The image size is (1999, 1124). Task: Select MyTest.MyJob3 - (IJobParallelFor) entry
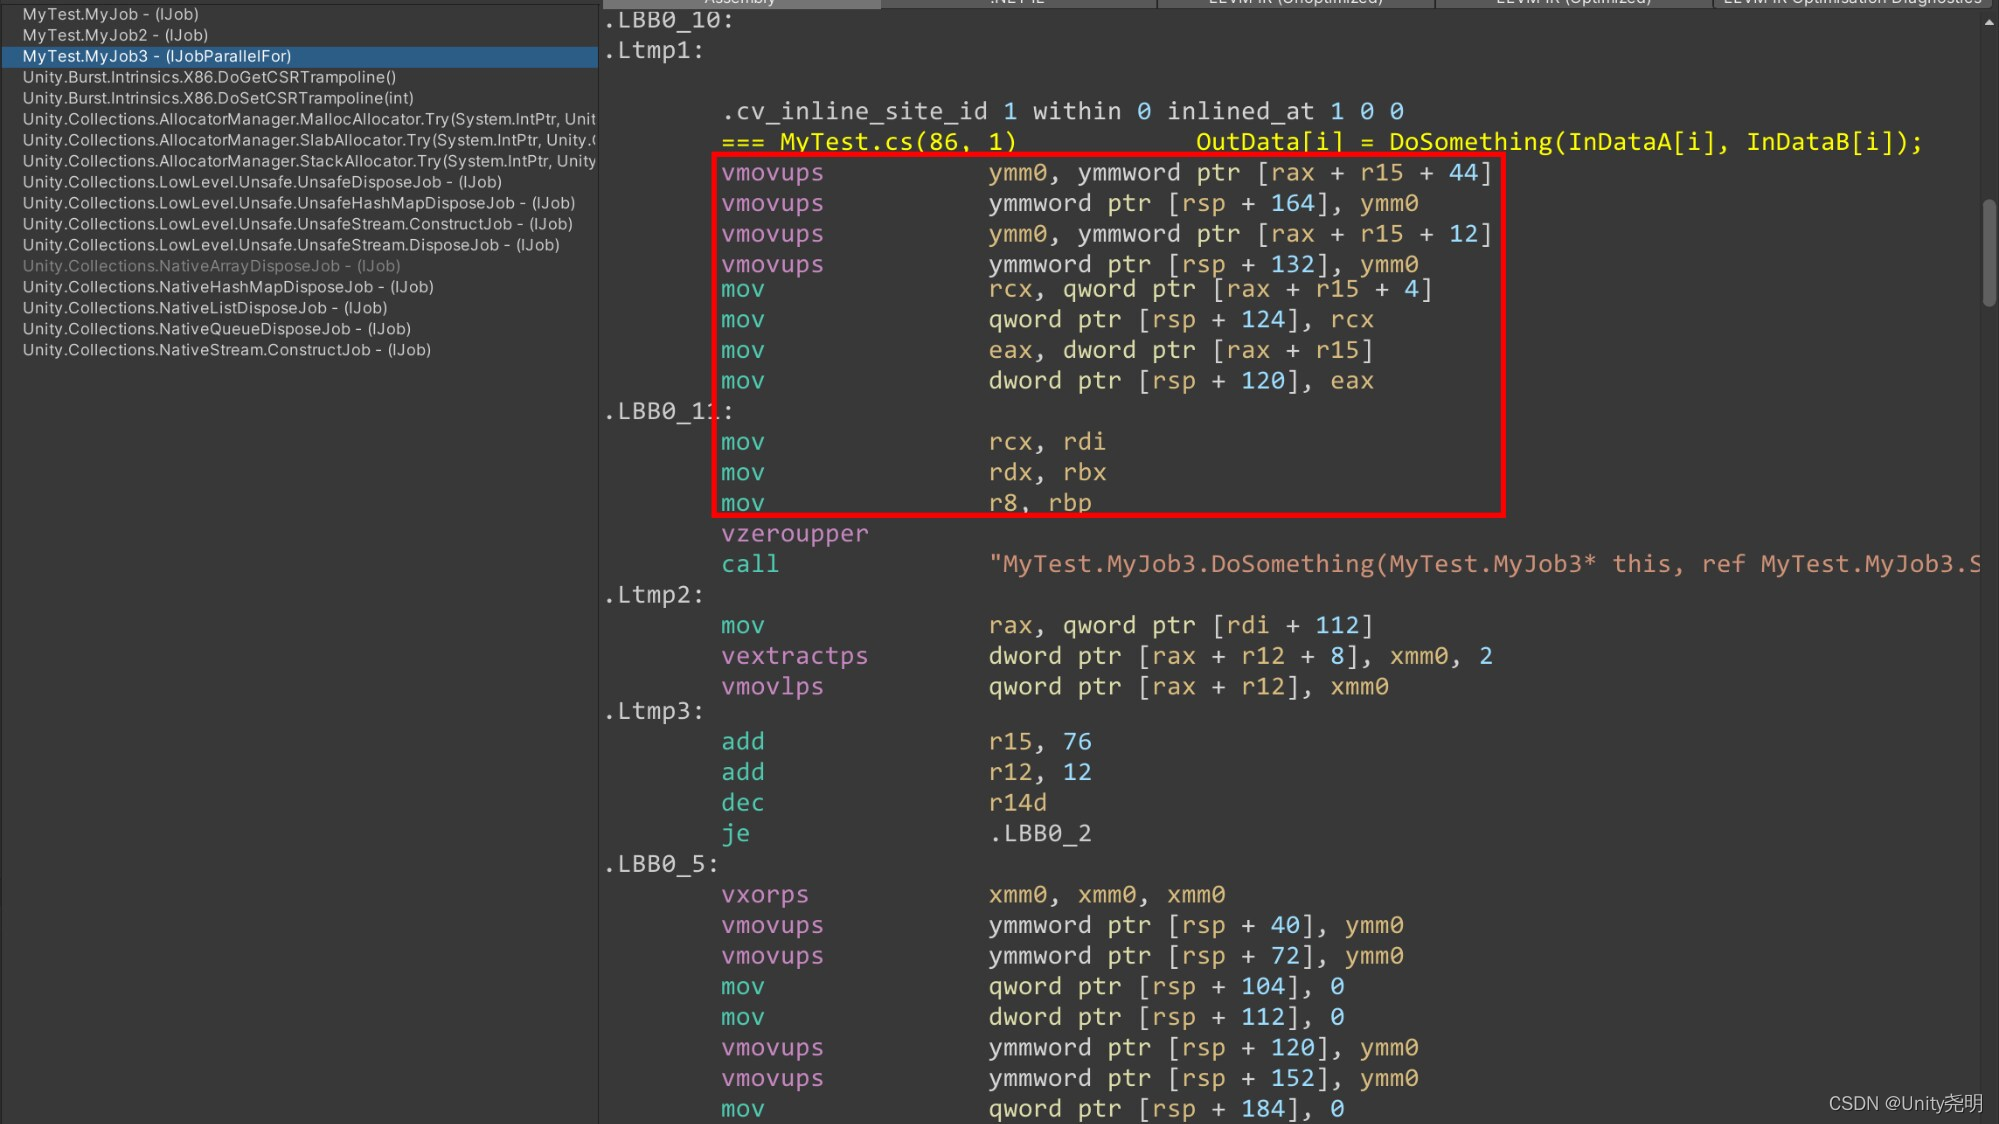pos(300,56)
